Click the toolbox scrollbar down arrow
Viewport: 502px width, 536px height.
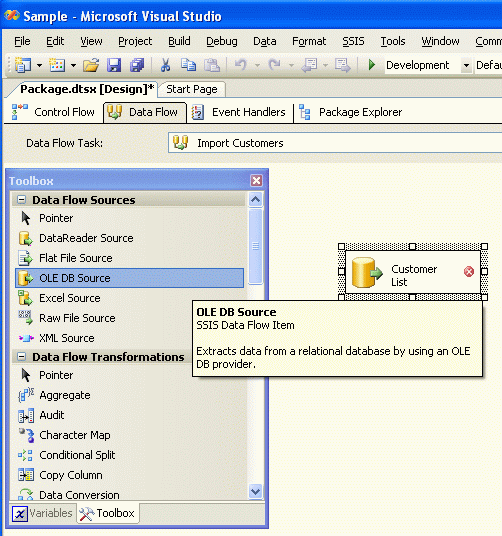256,492
